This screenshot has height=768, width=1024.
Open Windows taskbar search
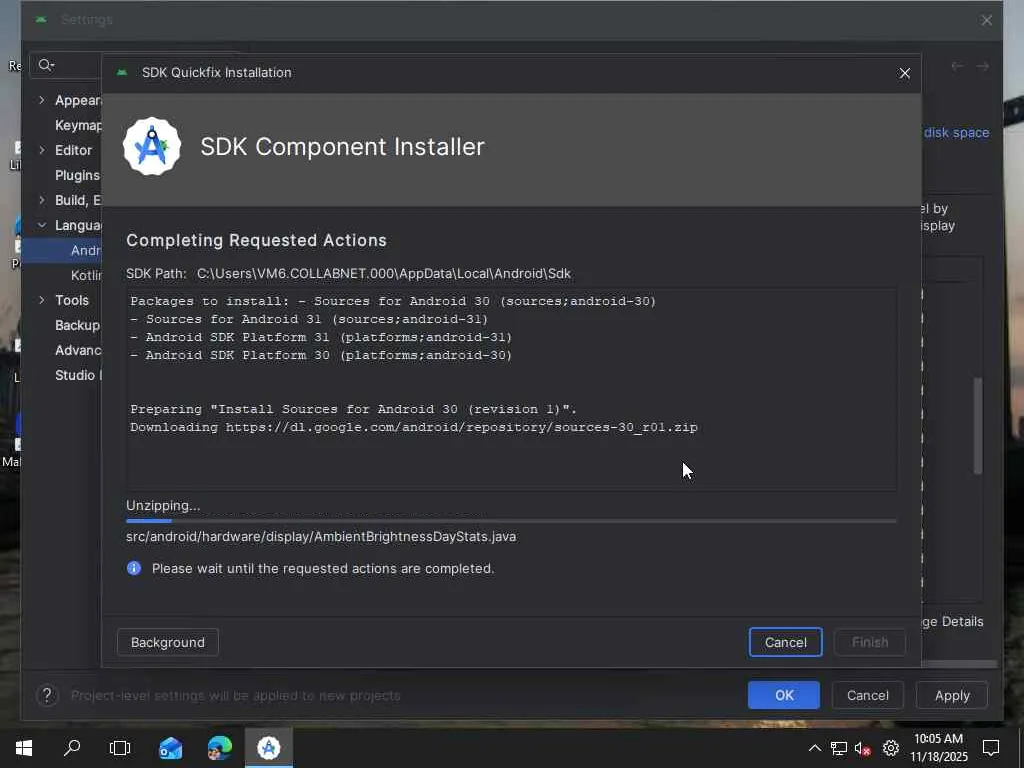(x=72, y=748)
